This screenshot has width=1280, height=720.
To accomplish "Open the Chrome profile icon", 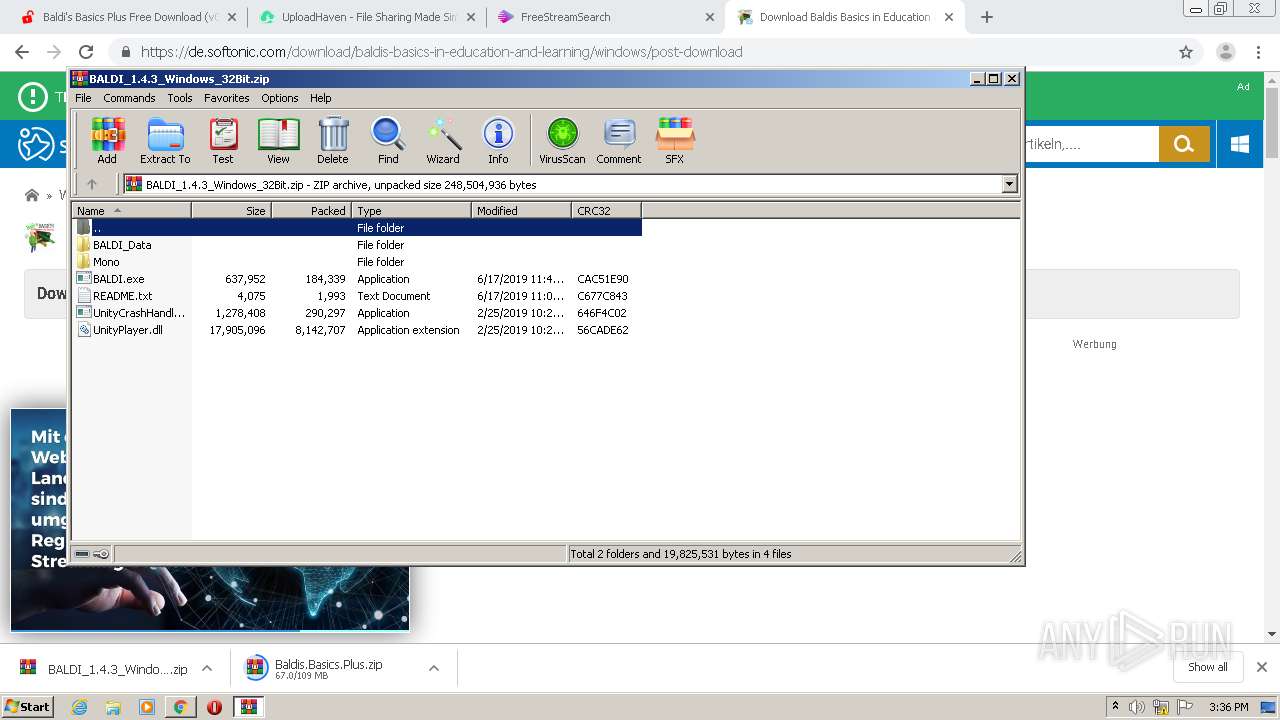I will [x=1225, y=52].
